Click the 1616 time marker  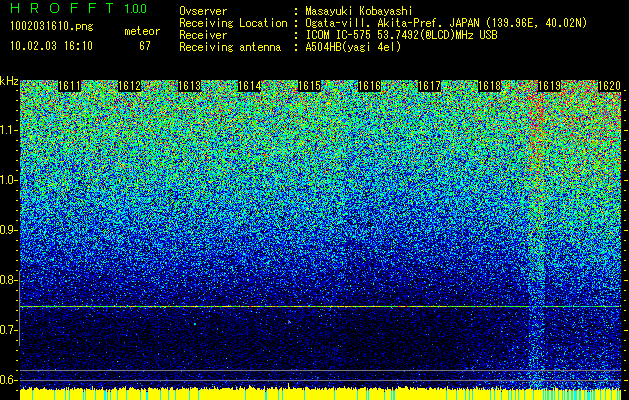pos(369,86)
